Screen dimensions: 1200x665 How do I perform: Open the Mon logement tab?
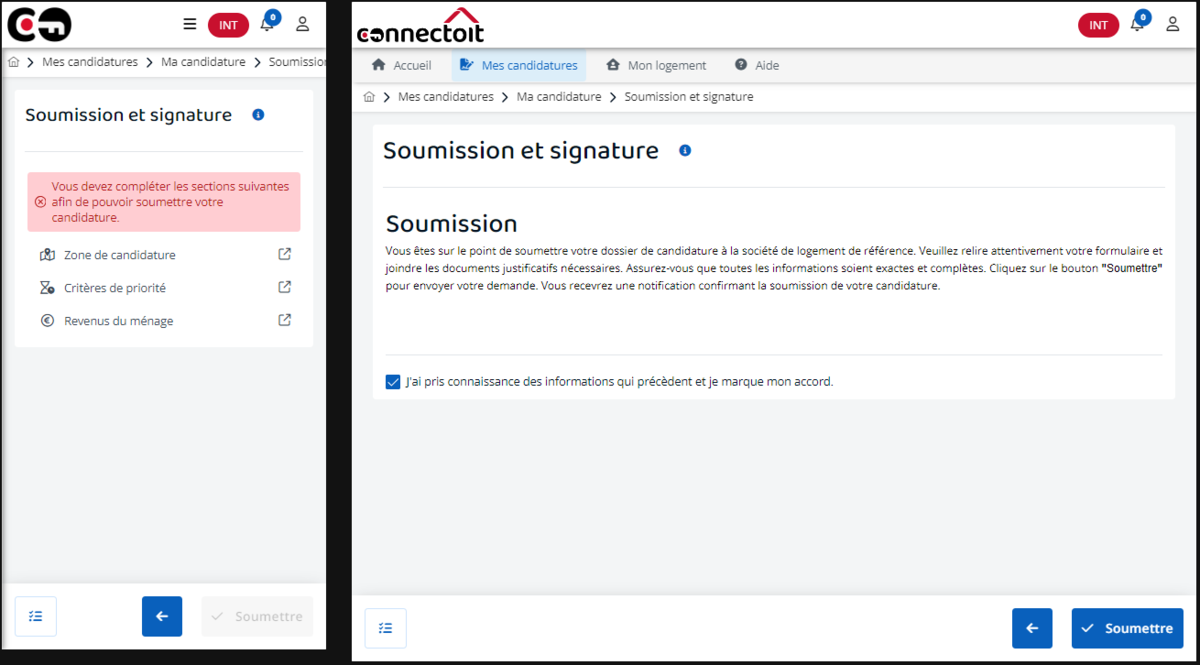click(656, 65)
